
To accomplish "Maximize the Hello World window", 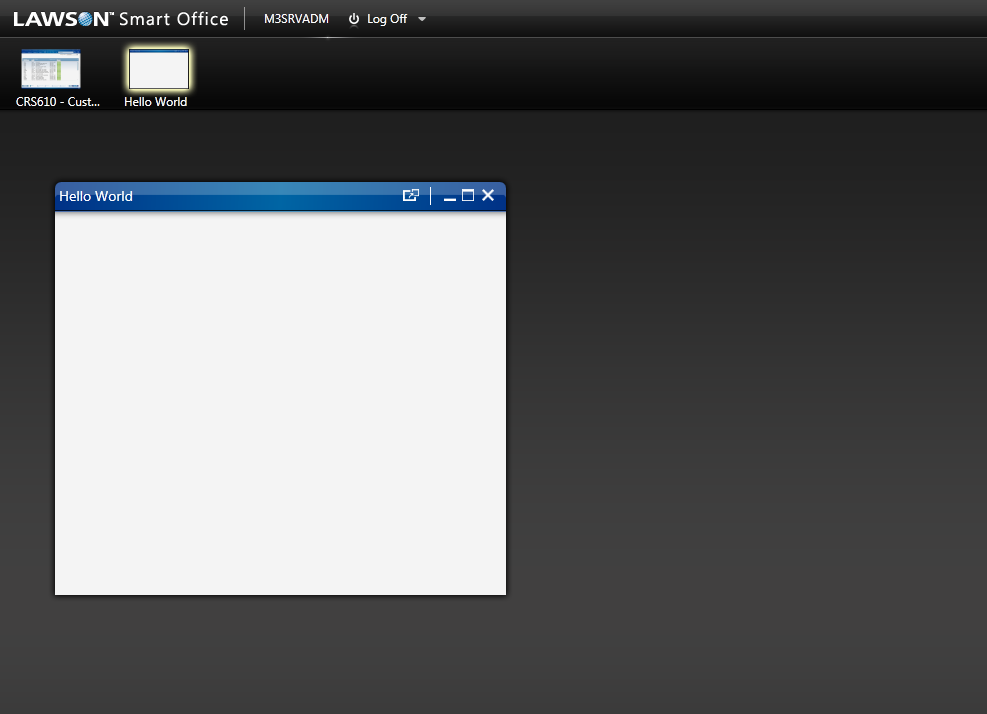I will (x=468, y=196).
